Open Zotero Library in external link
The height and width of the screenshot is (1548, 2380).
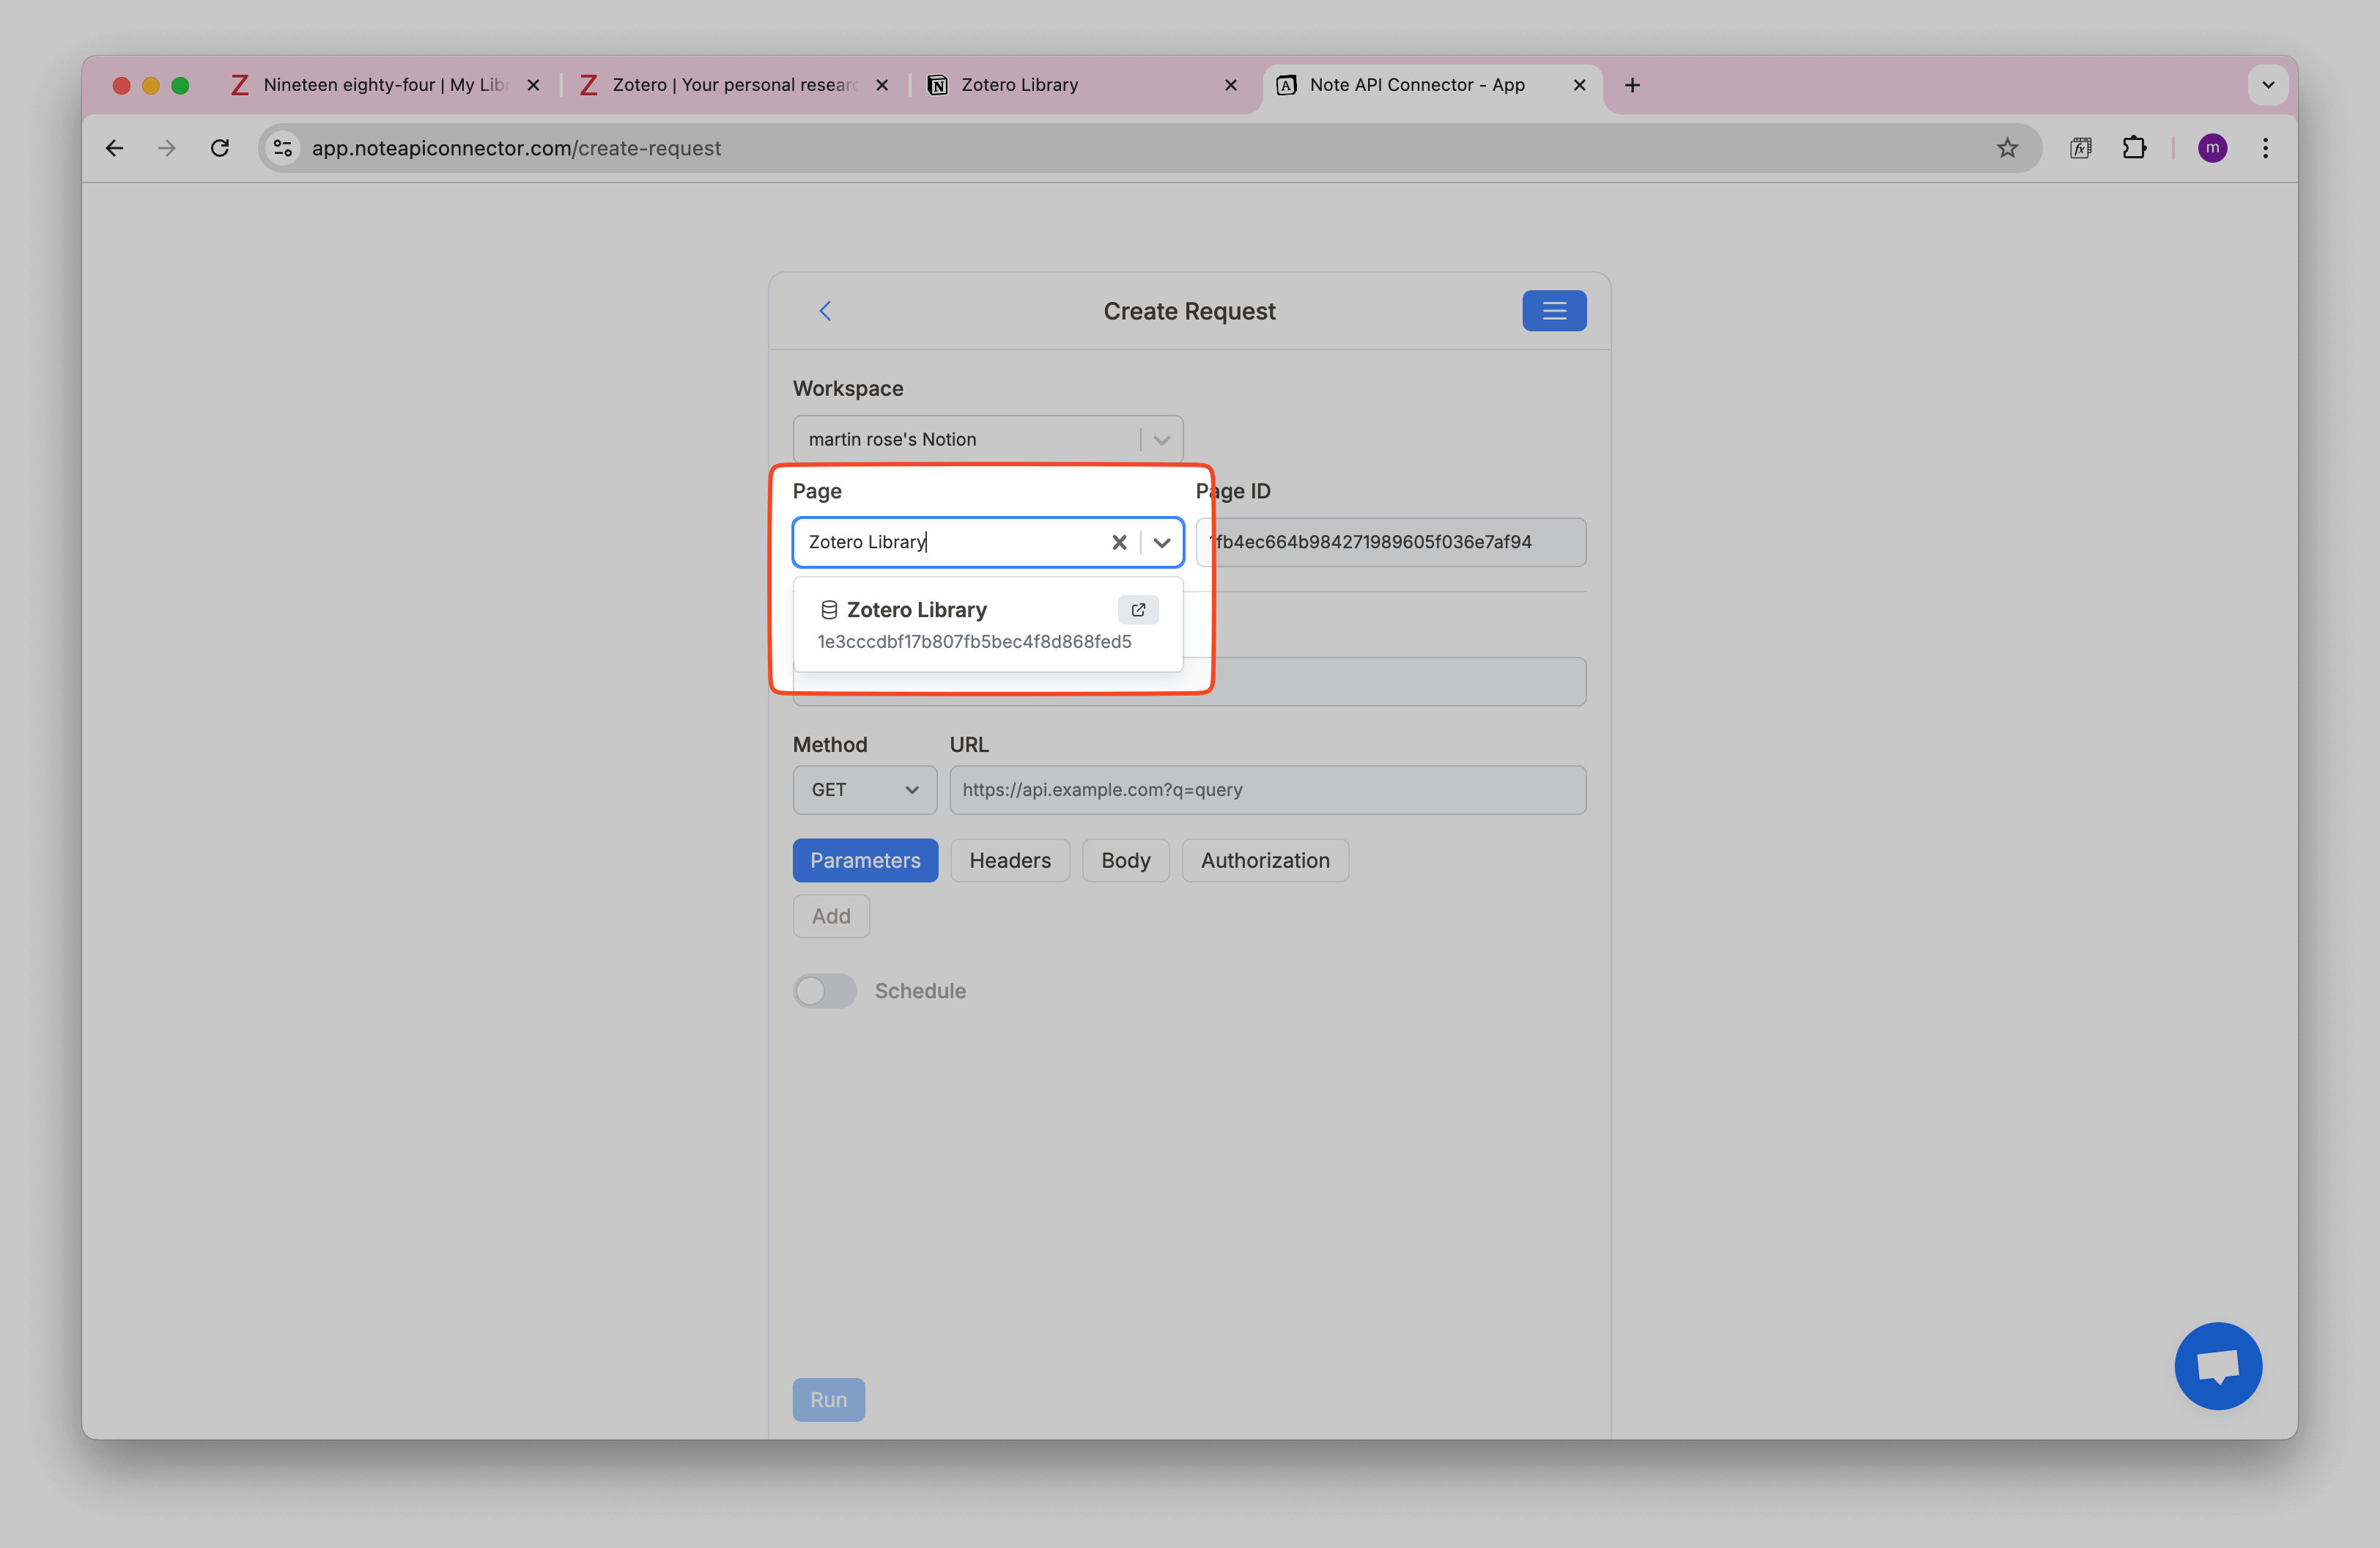1138,610
